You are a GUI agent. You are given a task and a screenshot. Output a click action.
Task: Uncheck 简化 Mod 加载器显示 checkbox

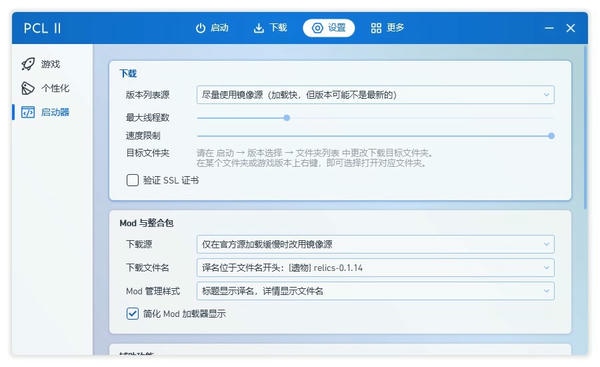[132, 314]
